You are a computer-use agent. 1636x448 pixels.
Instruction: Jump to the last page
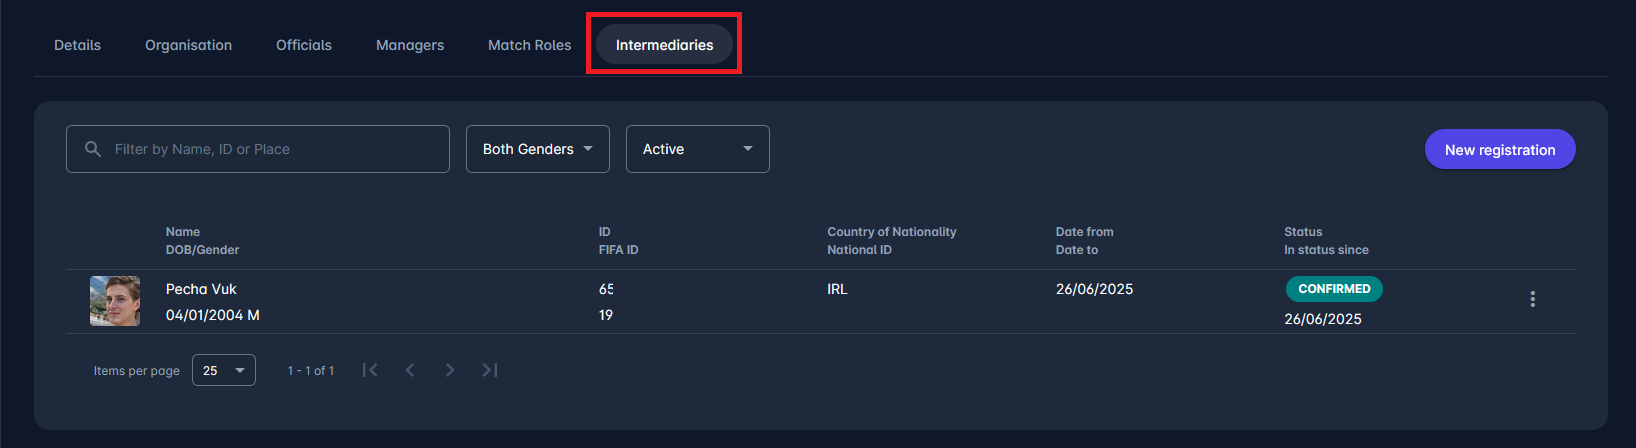pyautogui.click(x=490, y=370)
